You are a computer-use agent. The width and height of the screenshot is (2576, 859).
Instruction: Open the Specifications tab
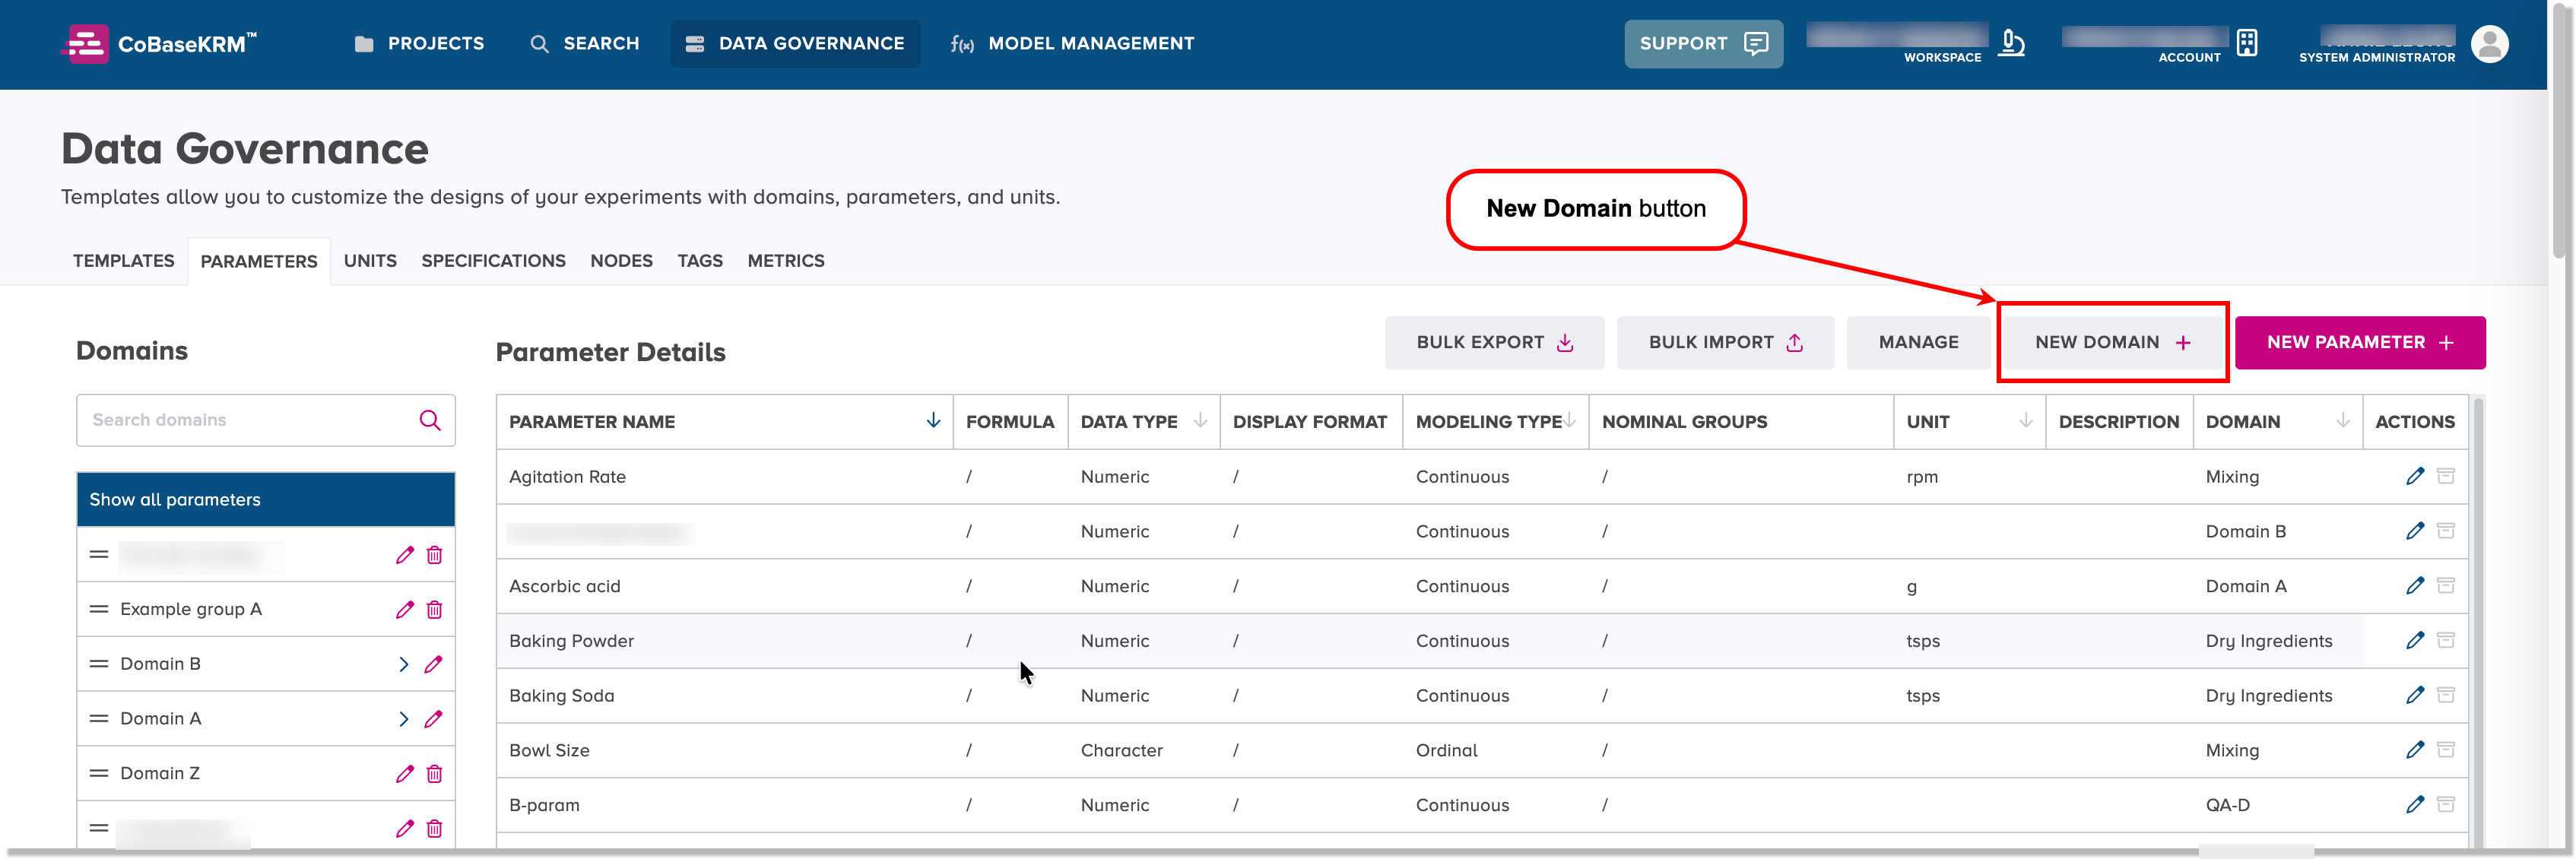point(493,261)
